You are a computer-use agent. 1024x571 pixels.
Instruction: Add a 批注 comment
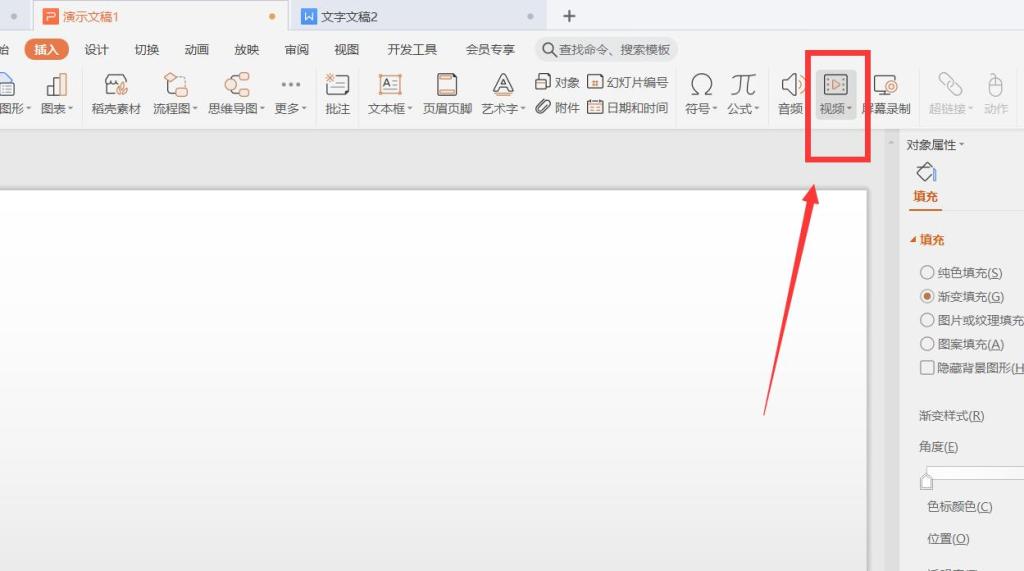click(x=338, y=94)
